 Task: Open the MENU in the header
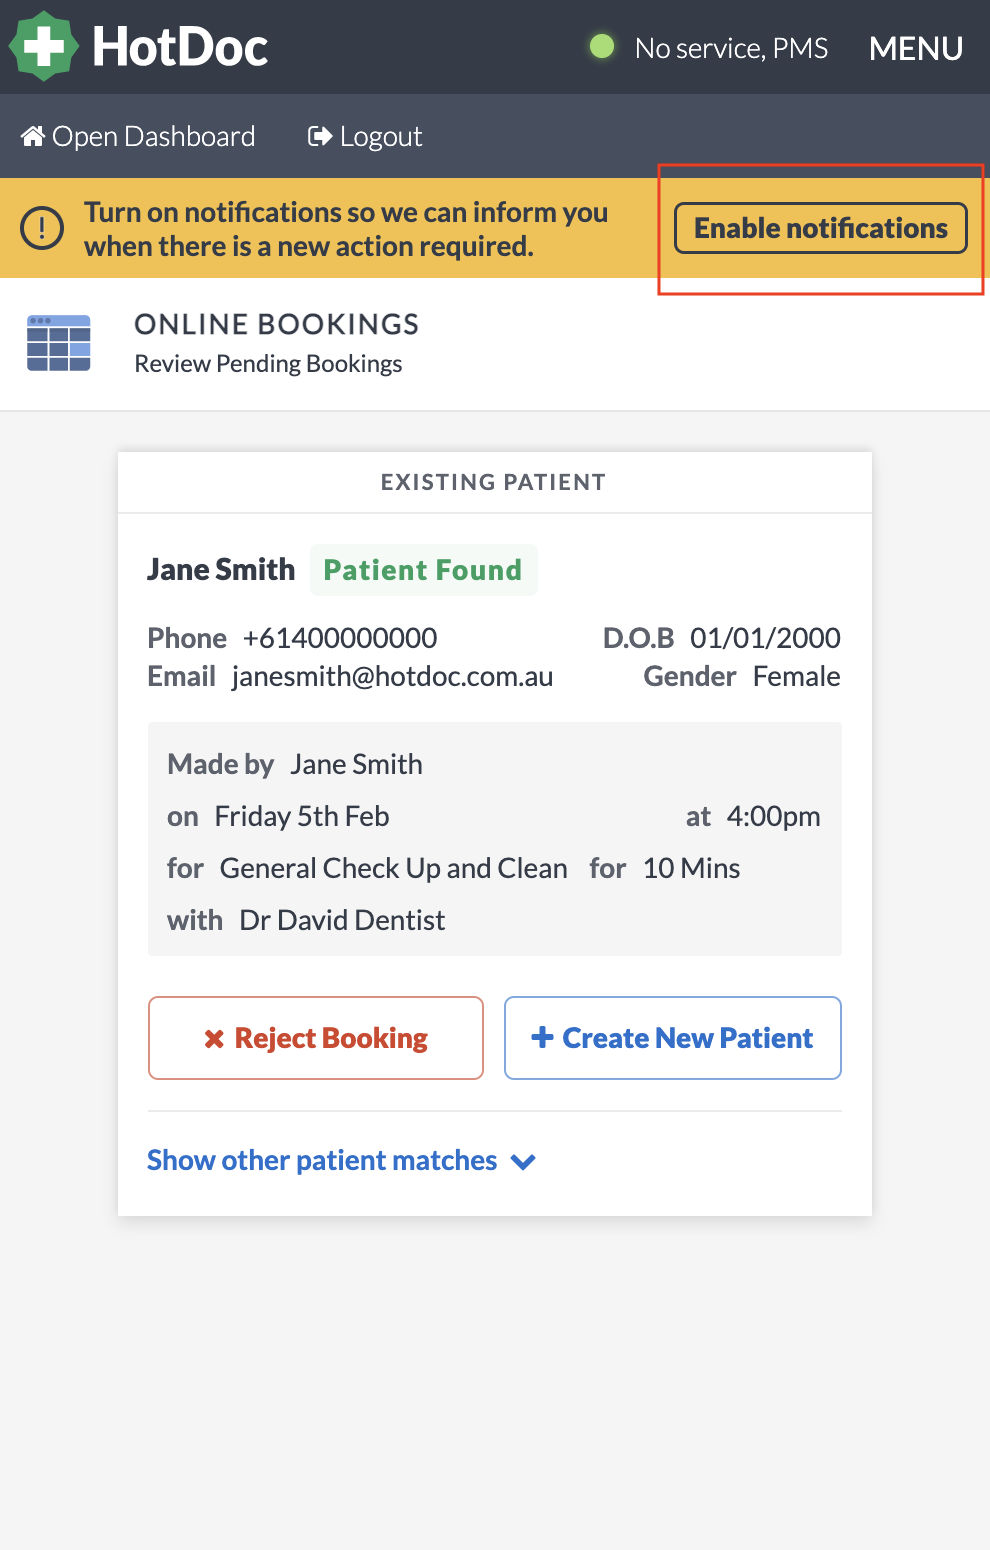[x=916, y=48]
